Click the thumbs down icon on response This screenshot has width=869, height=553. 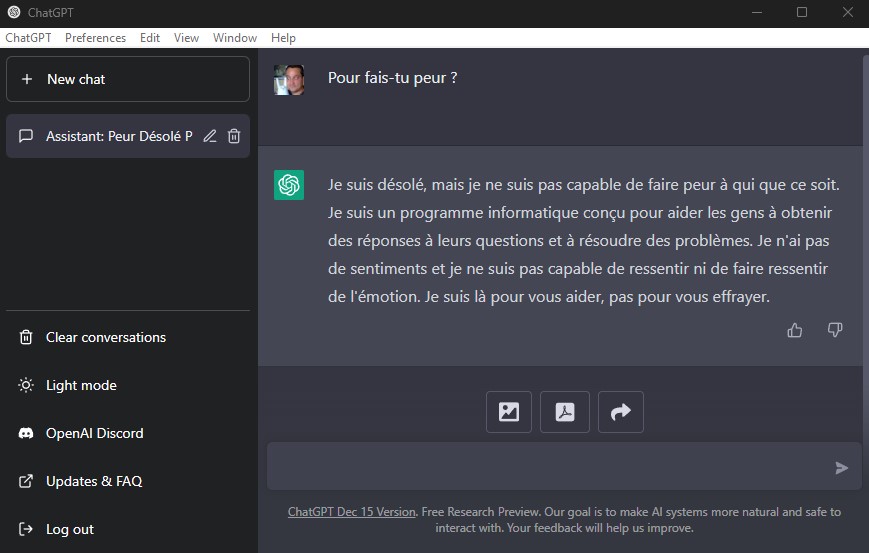pyautogui.click(x=835, y=330)
